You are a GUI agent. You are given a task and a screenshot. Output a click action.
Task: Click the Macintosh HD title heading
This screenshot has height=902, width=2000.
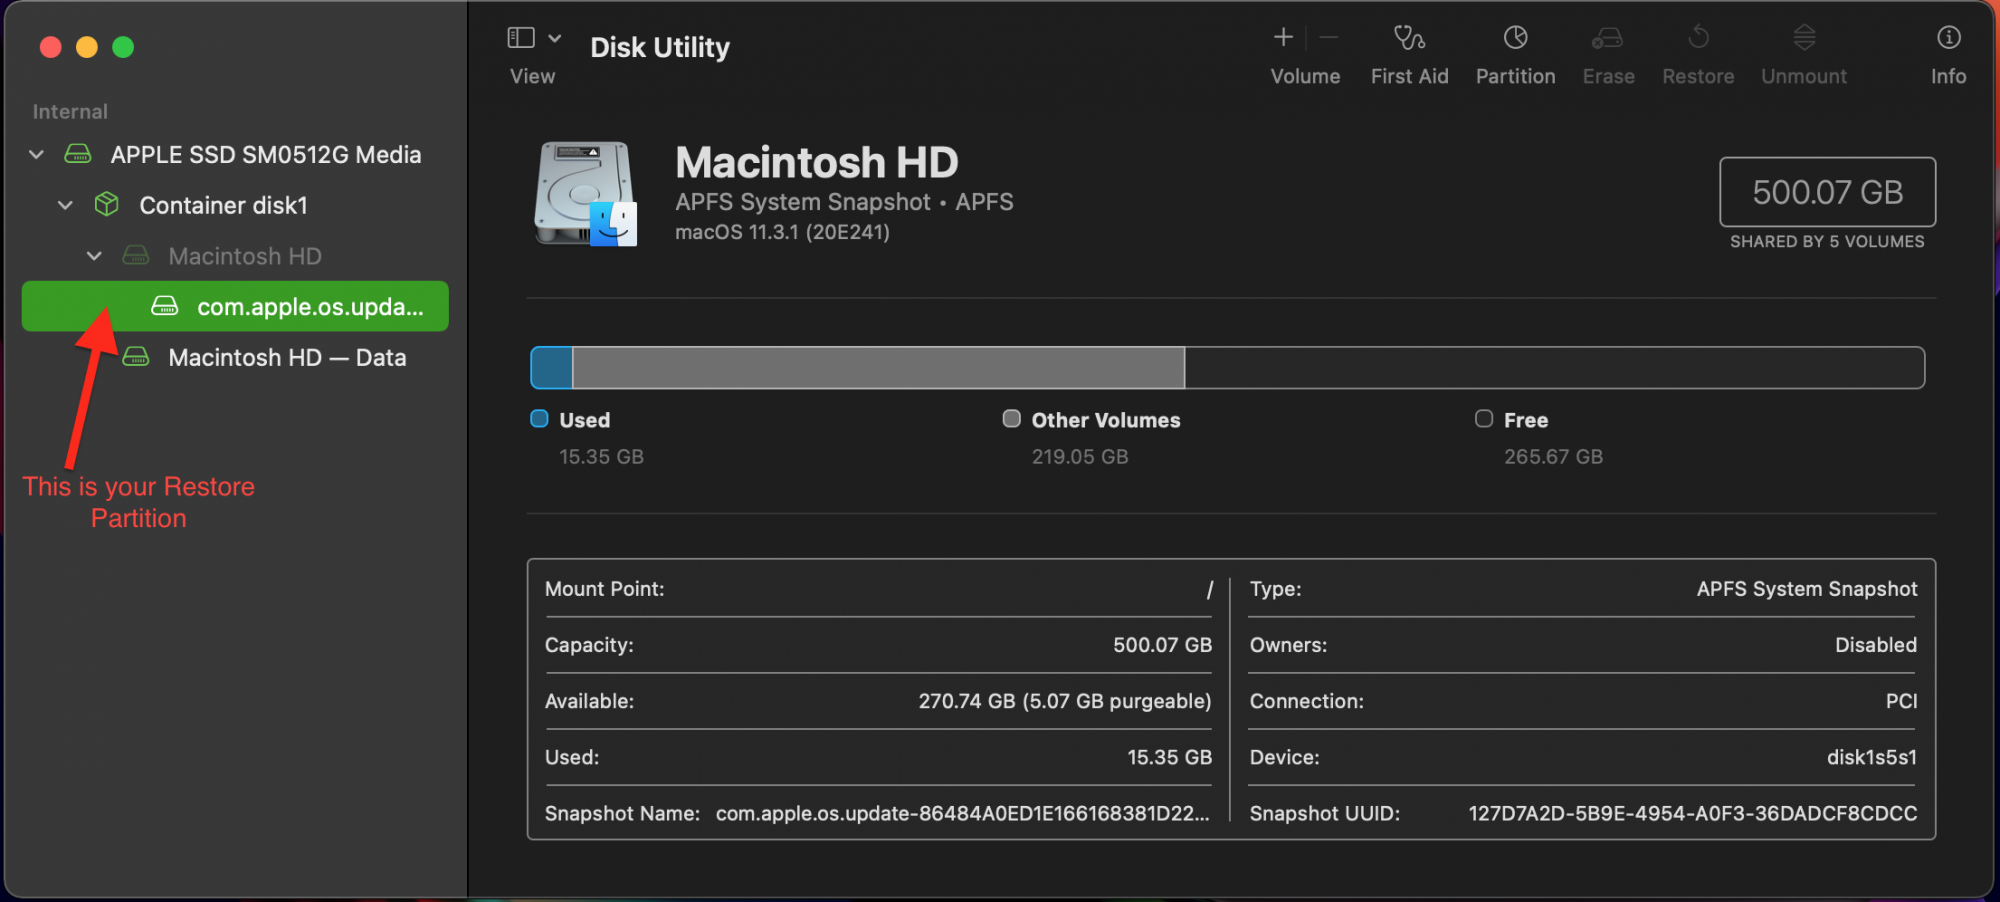(x=816, y=162)
